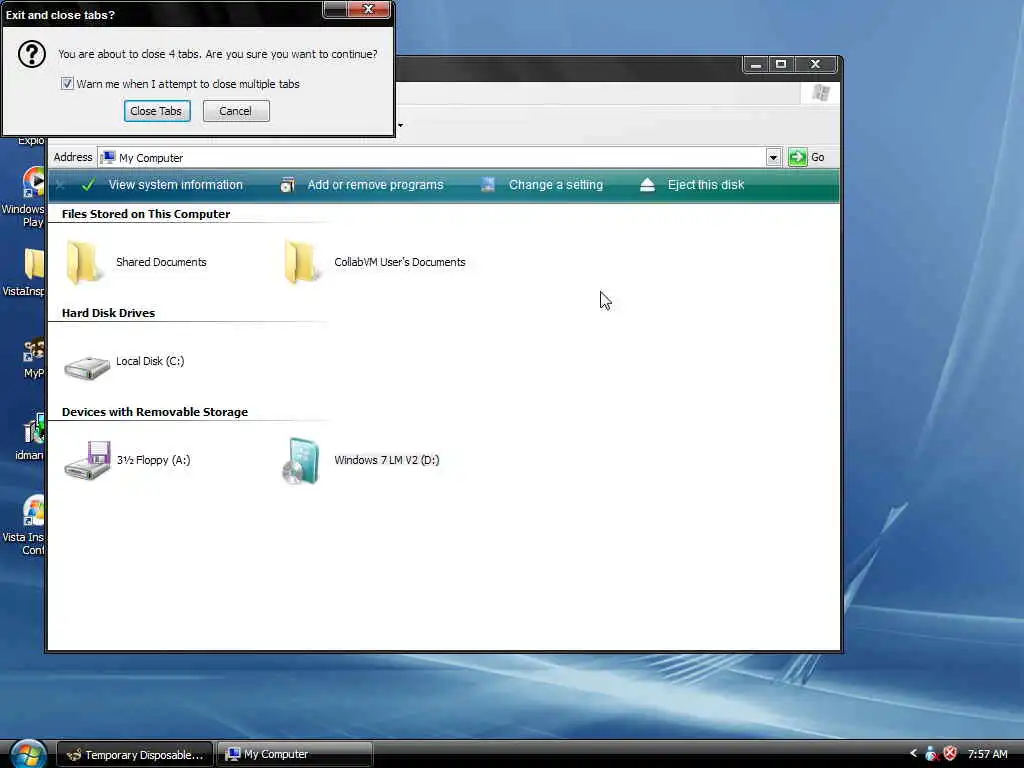
Task: Select CollabVM User's Documents folder icon
Action: pyautogui.click(x=302, y=263)
